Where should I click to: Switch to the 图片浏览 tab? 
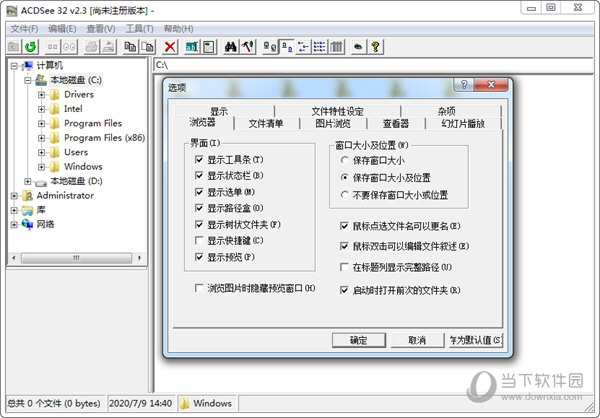[333, 124]
